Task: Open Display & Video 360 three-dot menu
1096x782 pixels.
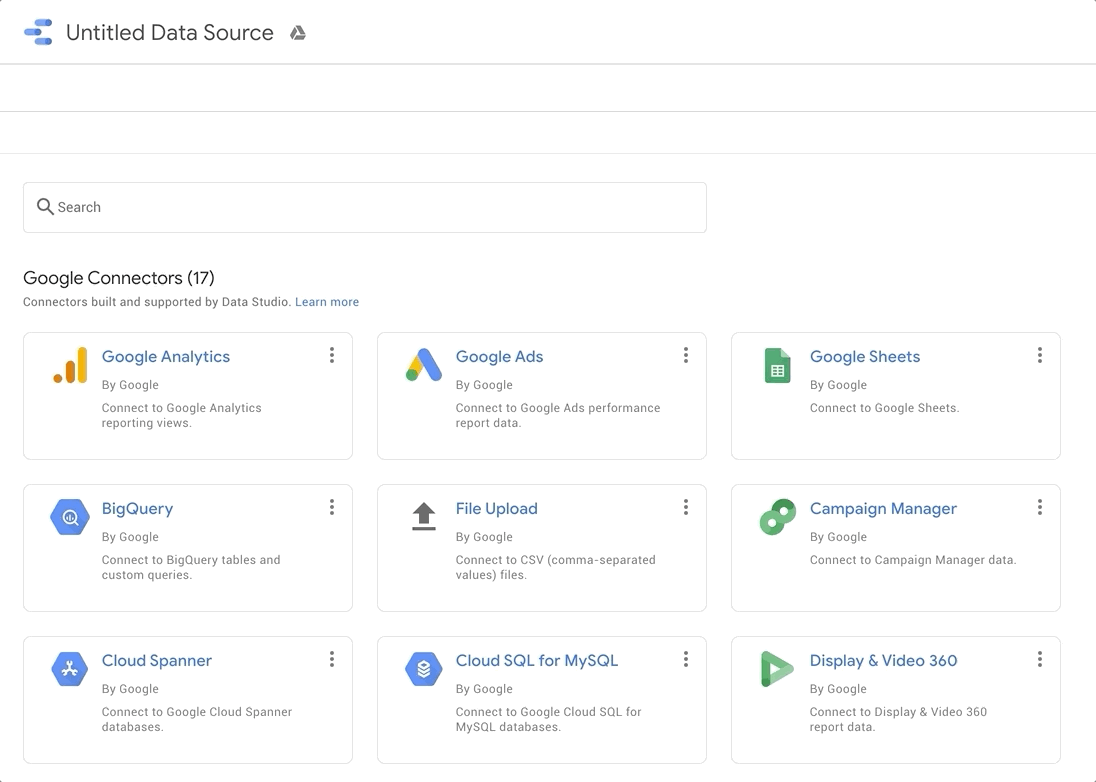Action: click(x=1040, y=659)
